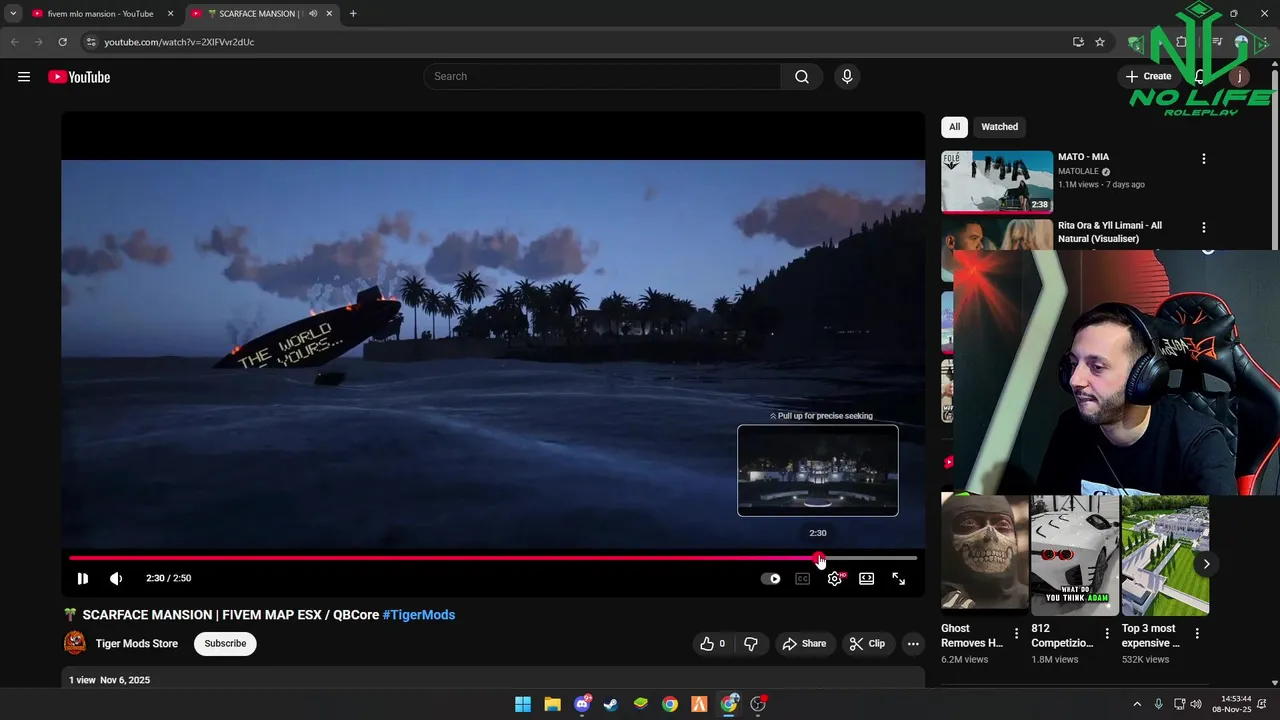Click into the YouTube search field
Image resolution: width=1280 pixels, height=720 pixels.
pos(602,77)
